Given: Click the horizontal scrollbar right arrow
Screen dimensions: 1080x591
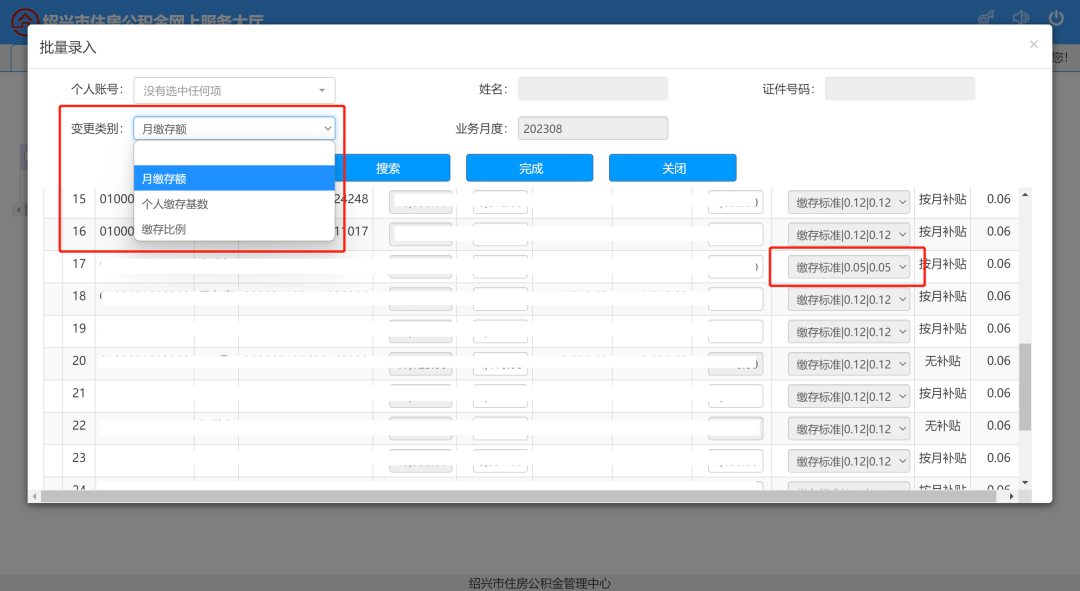Looking at the screenshot, I should 1011,496.
